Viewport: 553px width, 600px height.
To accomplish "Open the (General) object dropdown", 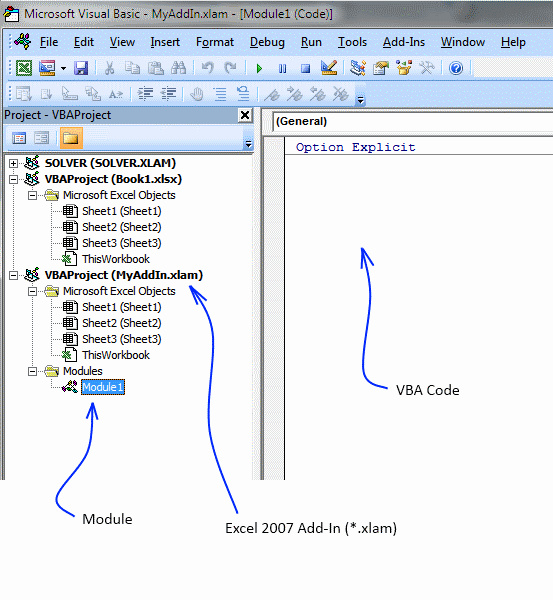I will point(413,122).
